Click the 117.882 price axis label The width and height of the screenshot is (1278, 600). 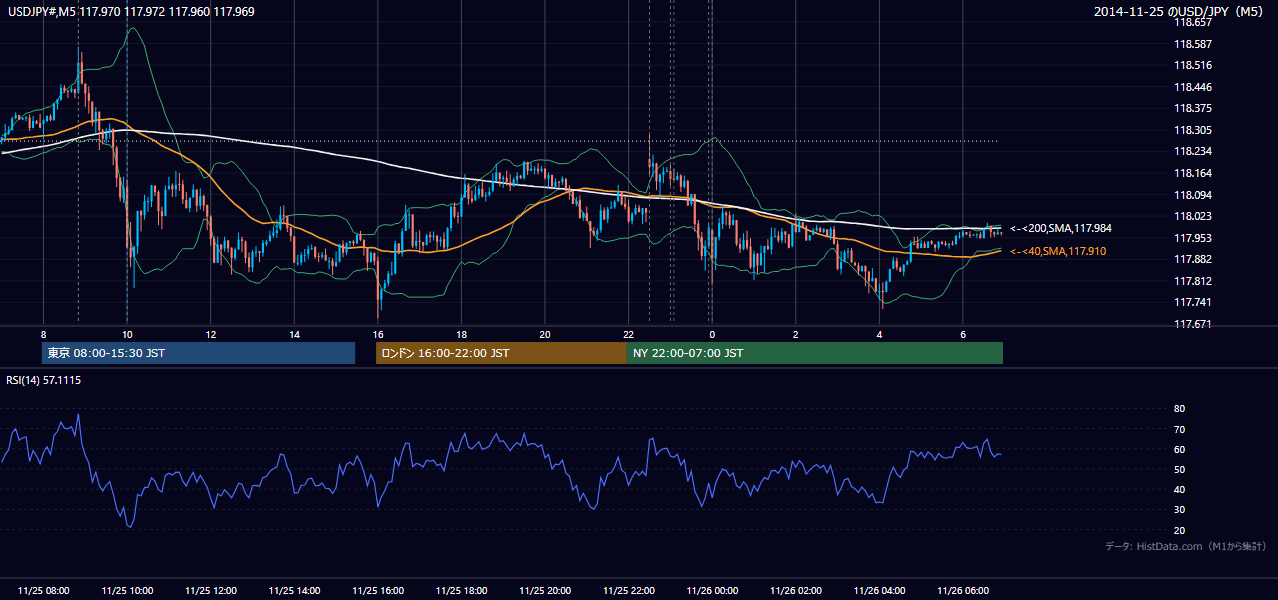tap(1192, 259)
